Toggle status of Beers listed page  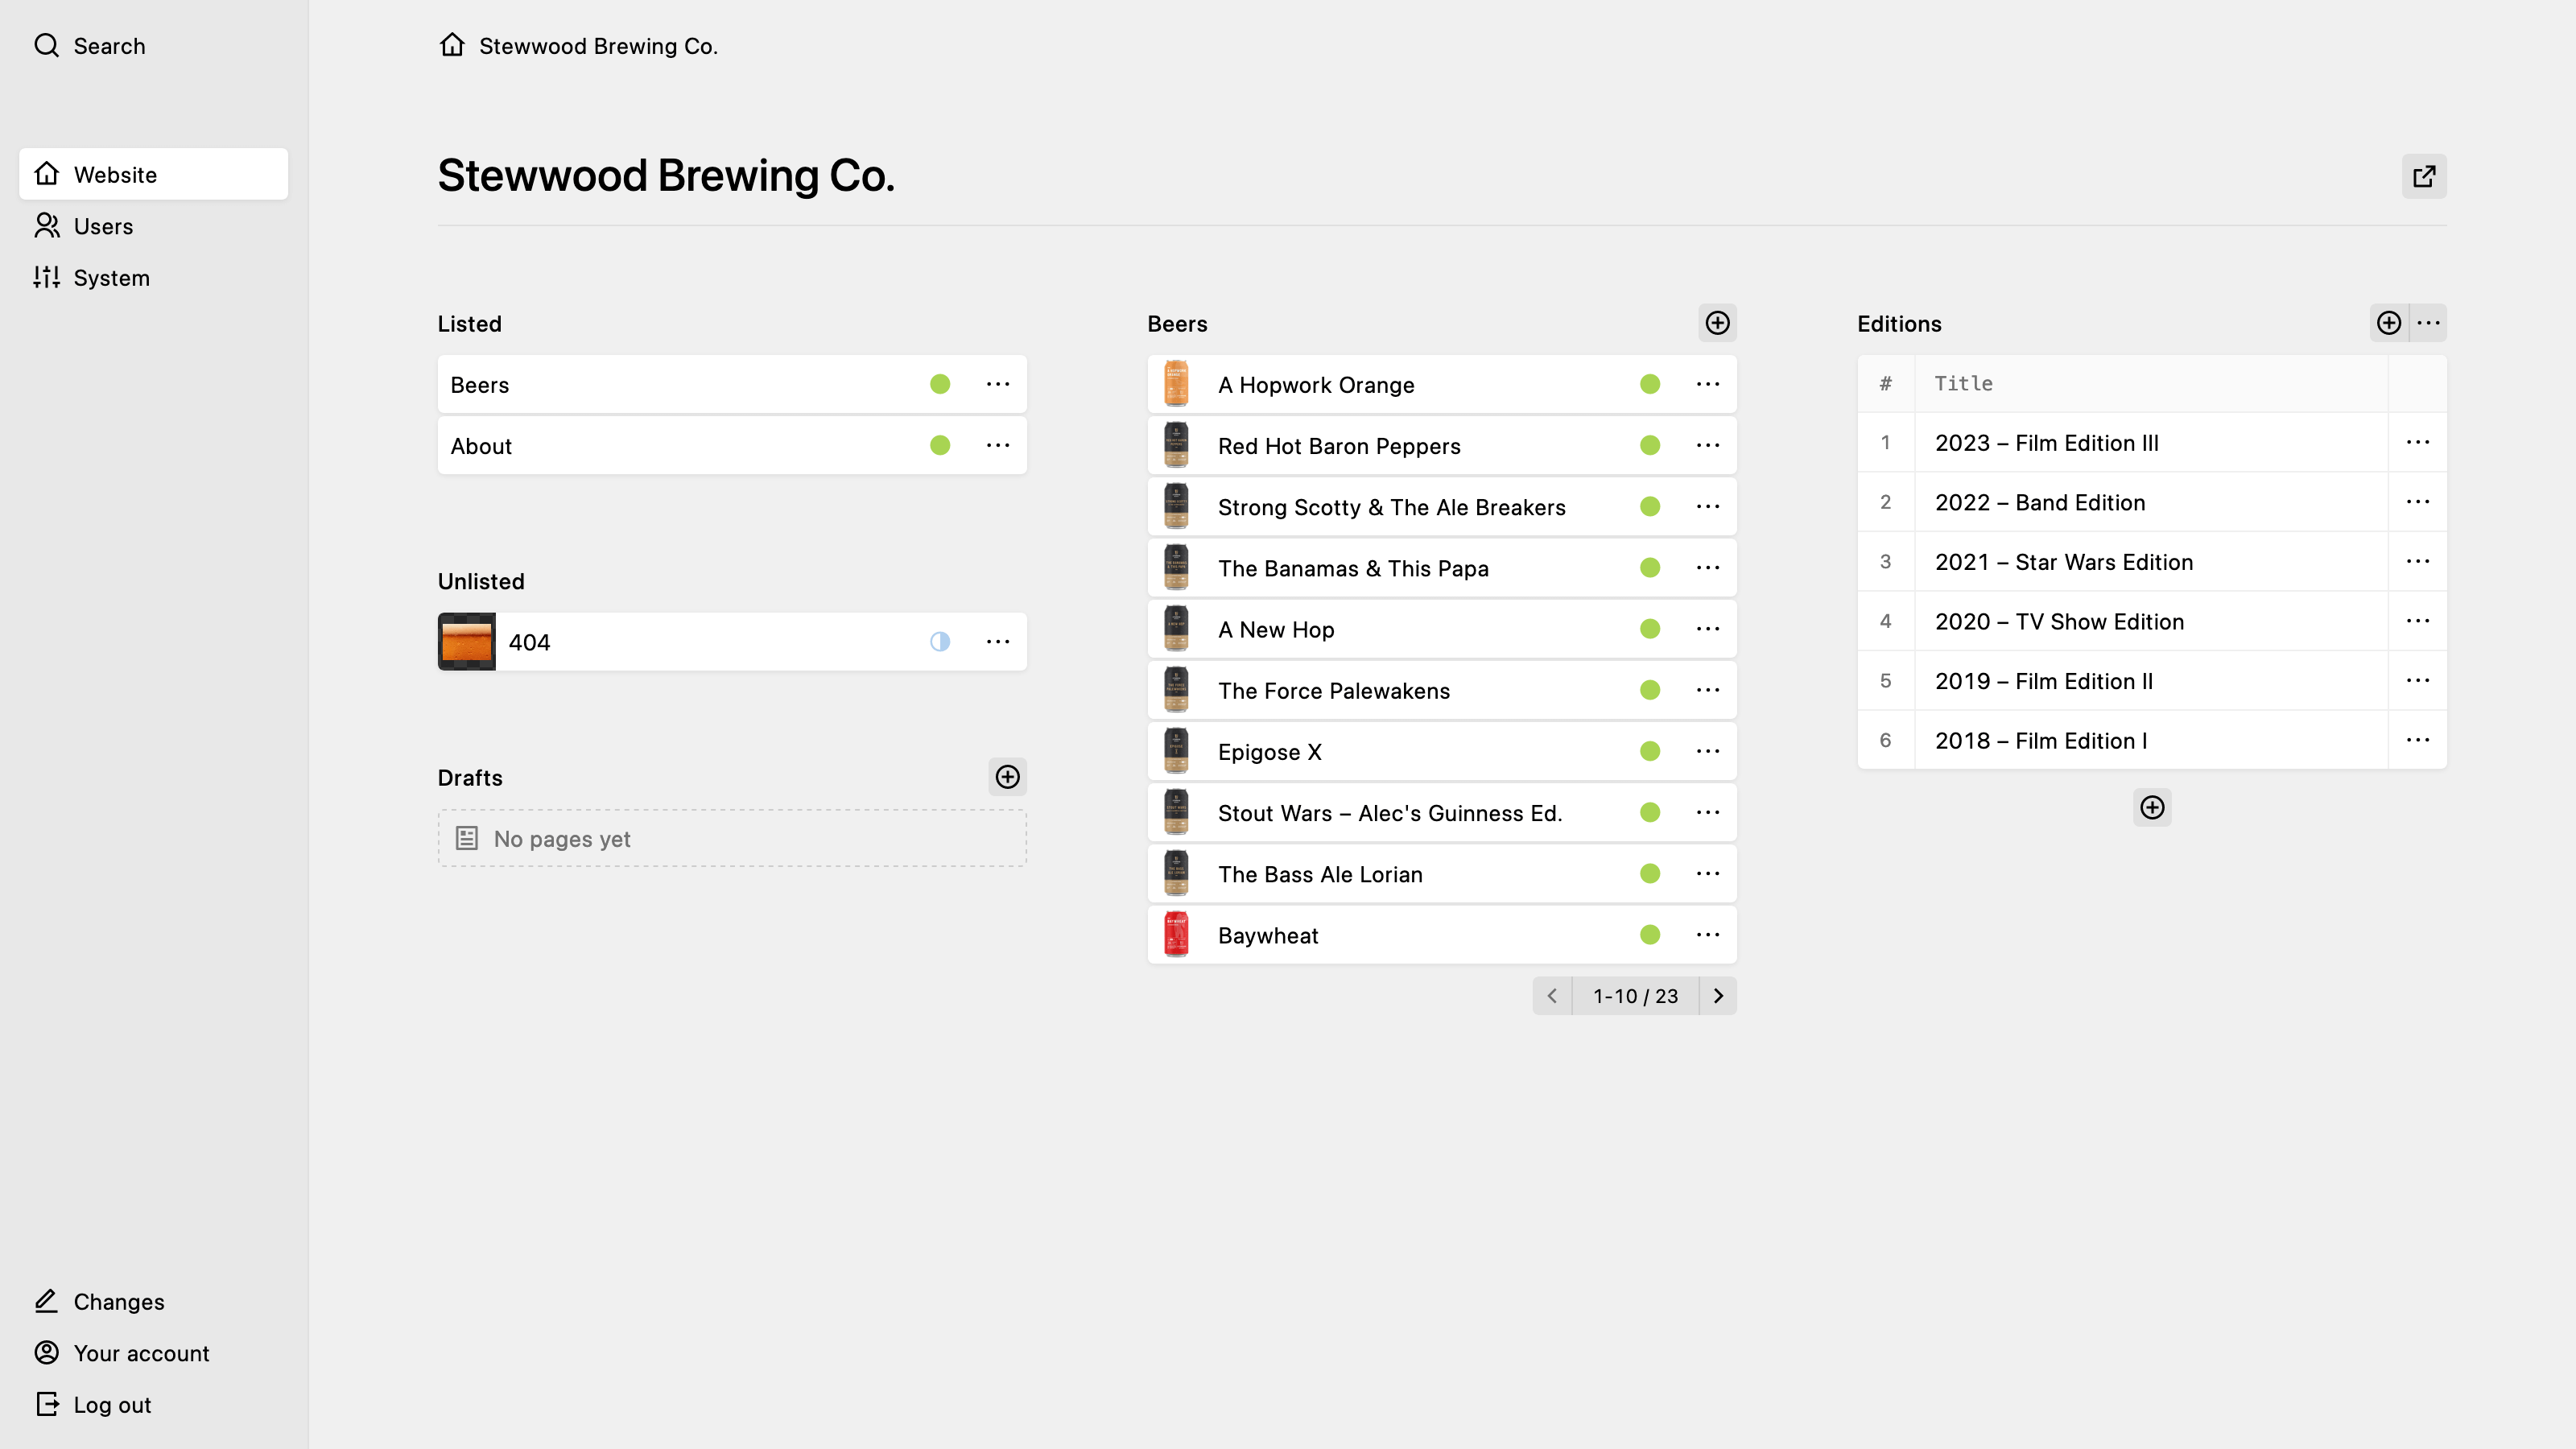(940, 384)
